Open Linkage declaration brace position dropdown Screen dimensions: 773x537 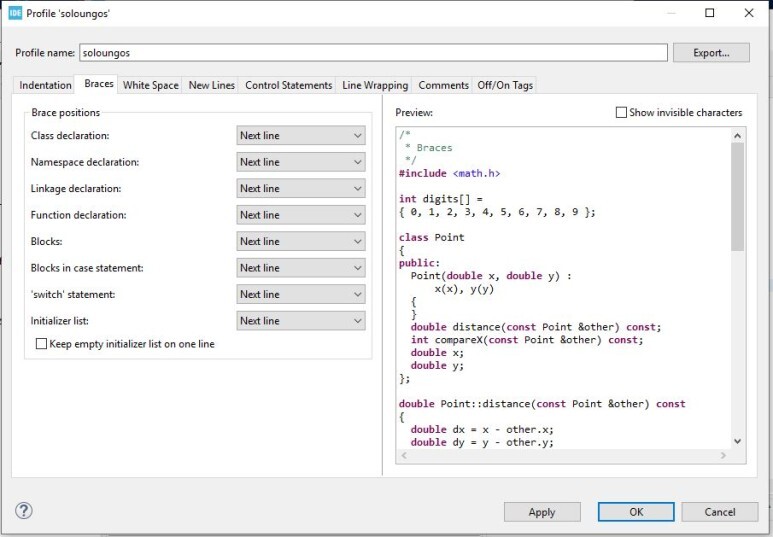(301, 188)
